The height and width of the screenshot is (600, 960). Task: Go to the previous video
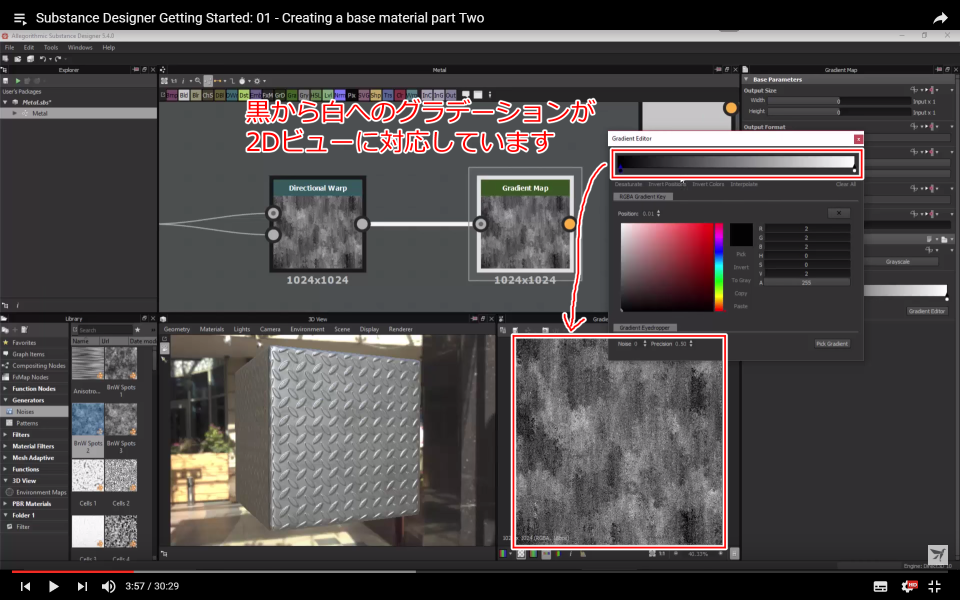point(25,586)
